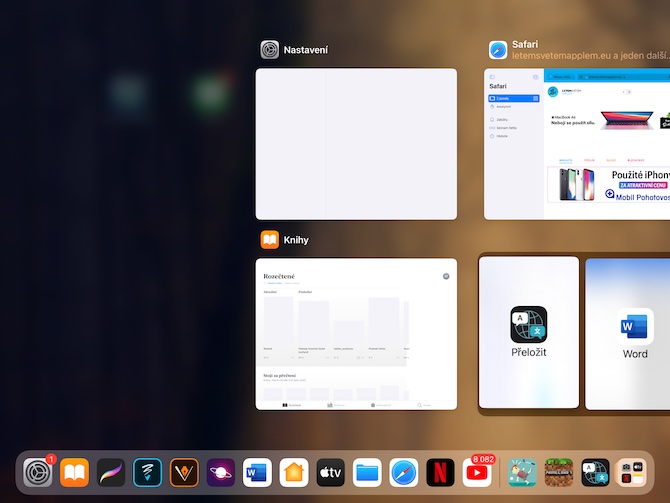670x503 pixels.
Task: Switch to the Nastavení app preview card
Action: 356,144
